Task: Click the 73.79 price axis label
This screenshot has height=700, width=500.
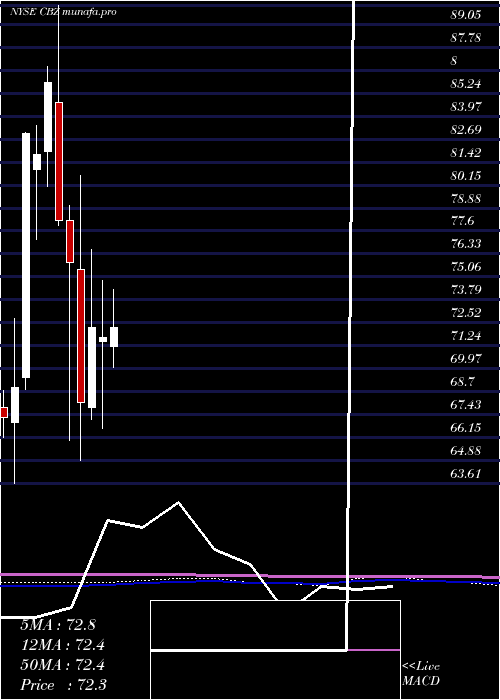Action: (466, 290)
